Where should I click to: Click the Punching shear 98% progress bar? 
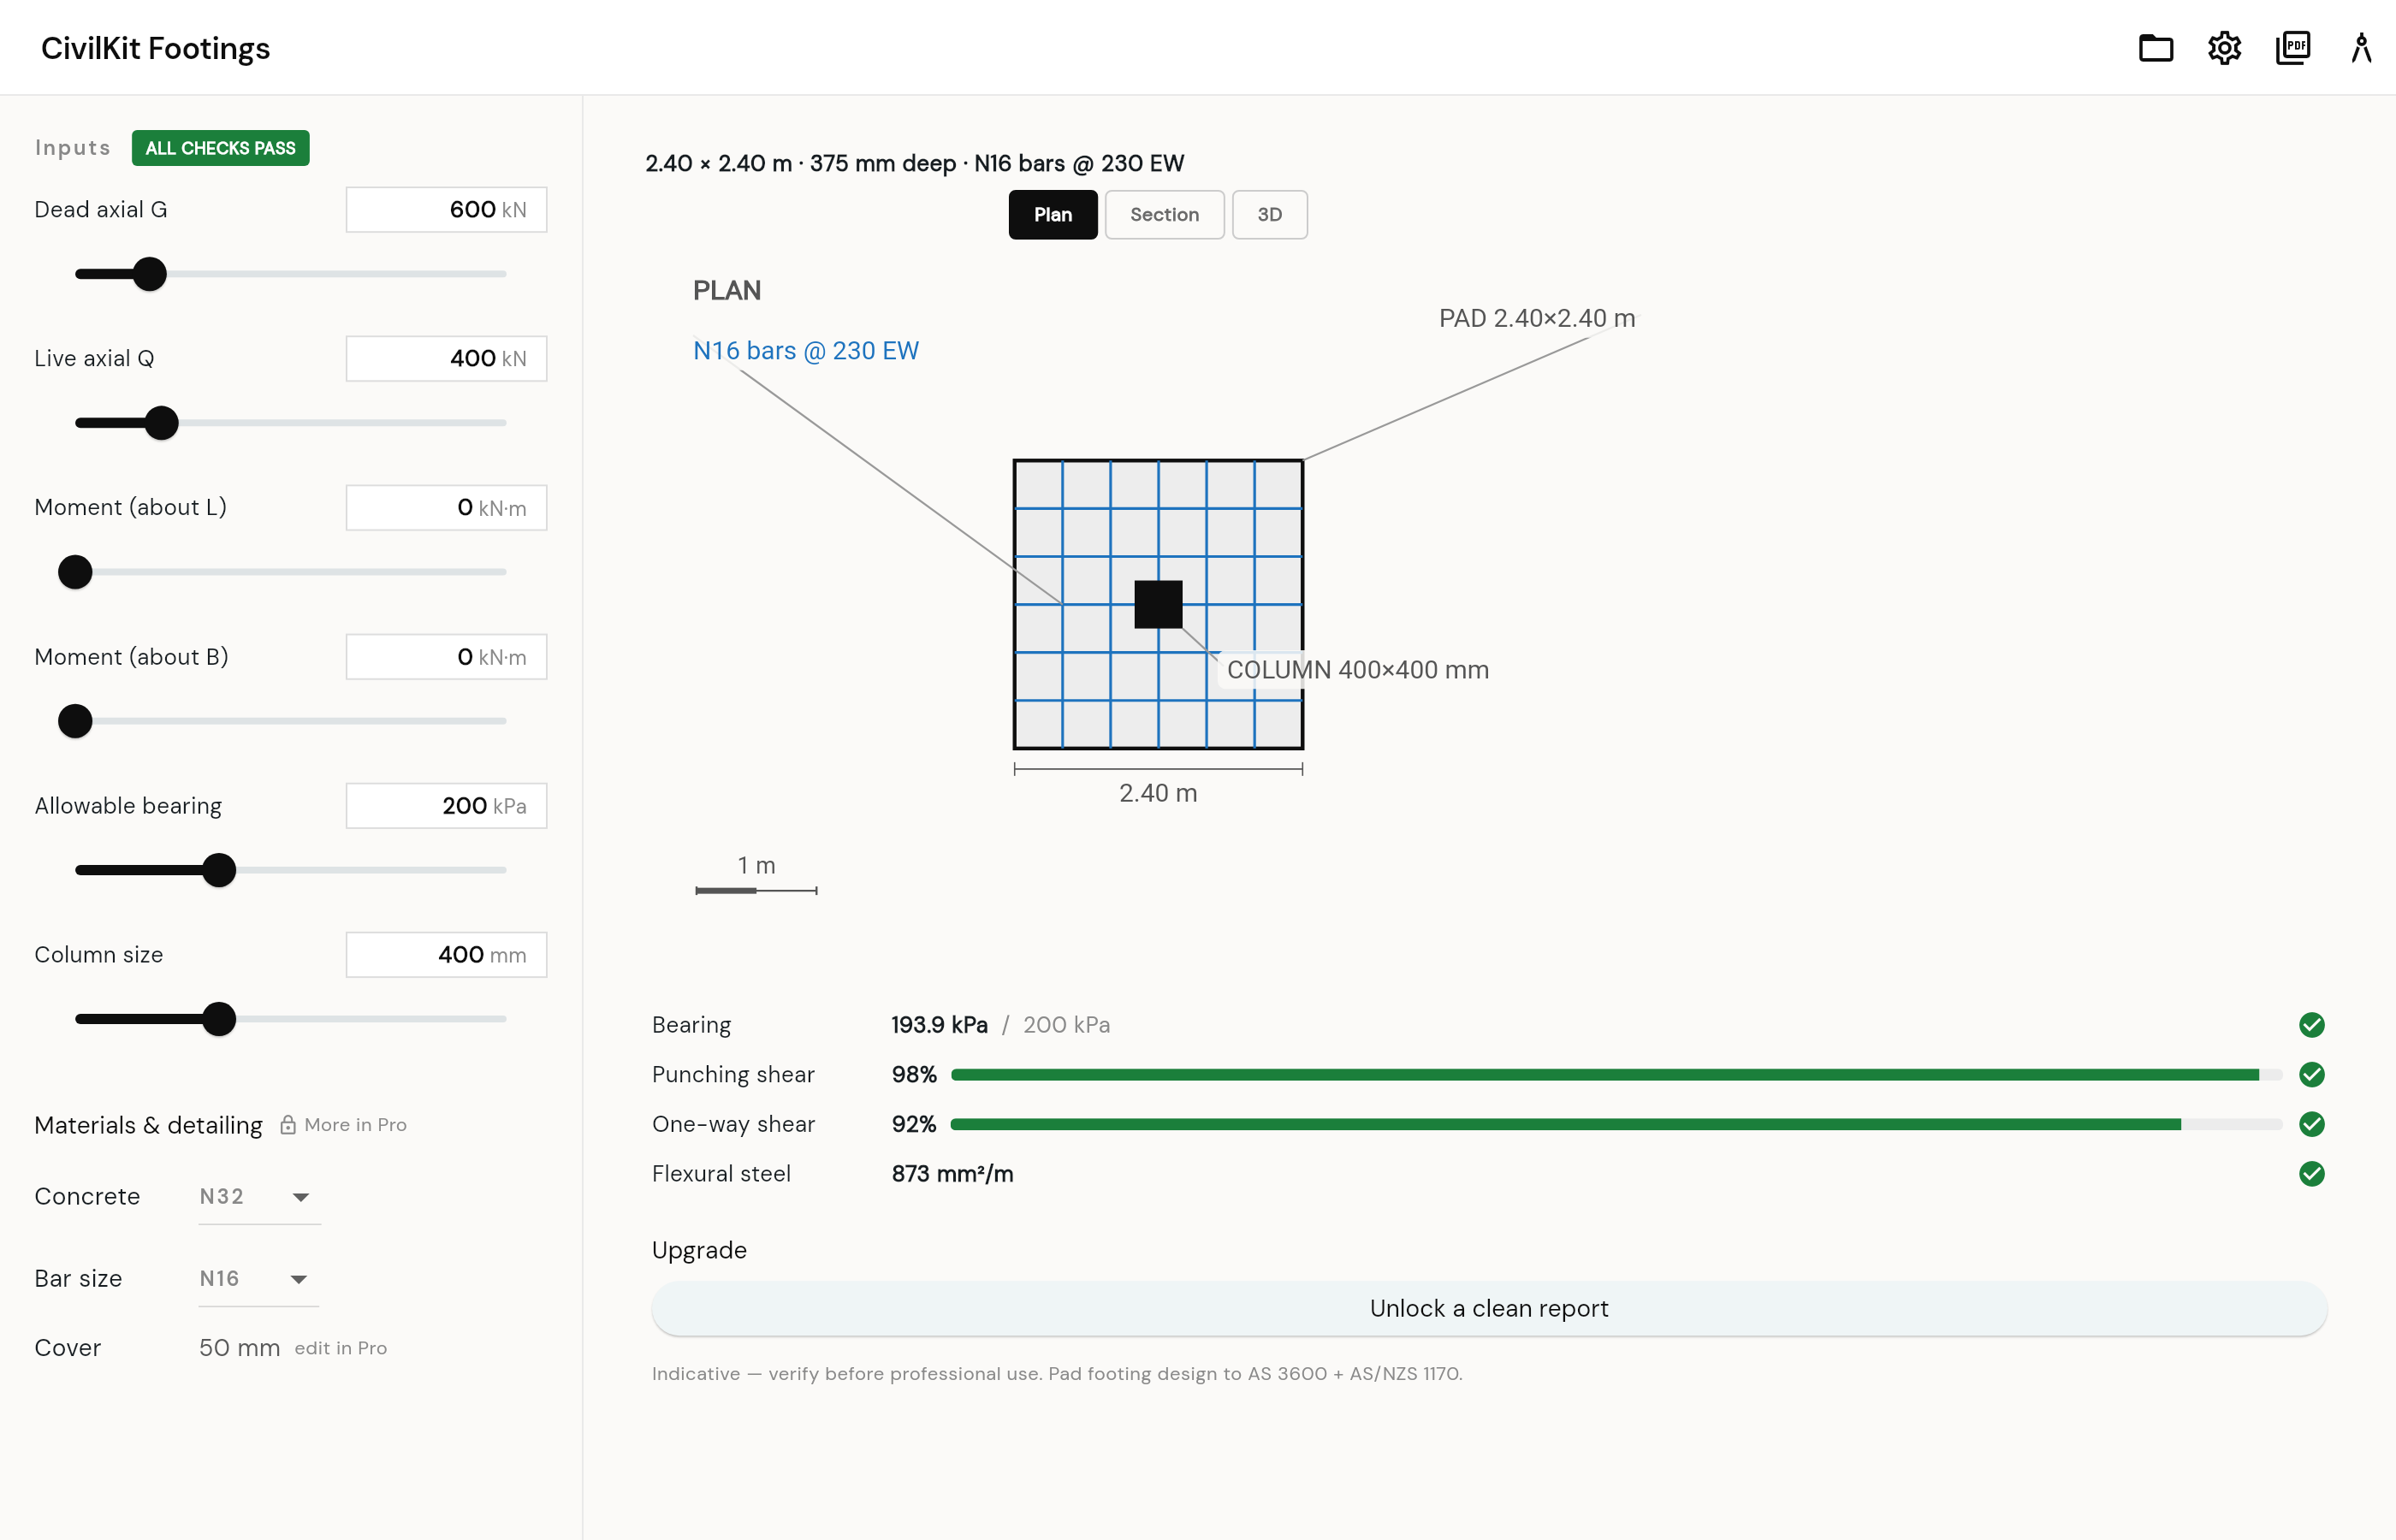1616,1075
